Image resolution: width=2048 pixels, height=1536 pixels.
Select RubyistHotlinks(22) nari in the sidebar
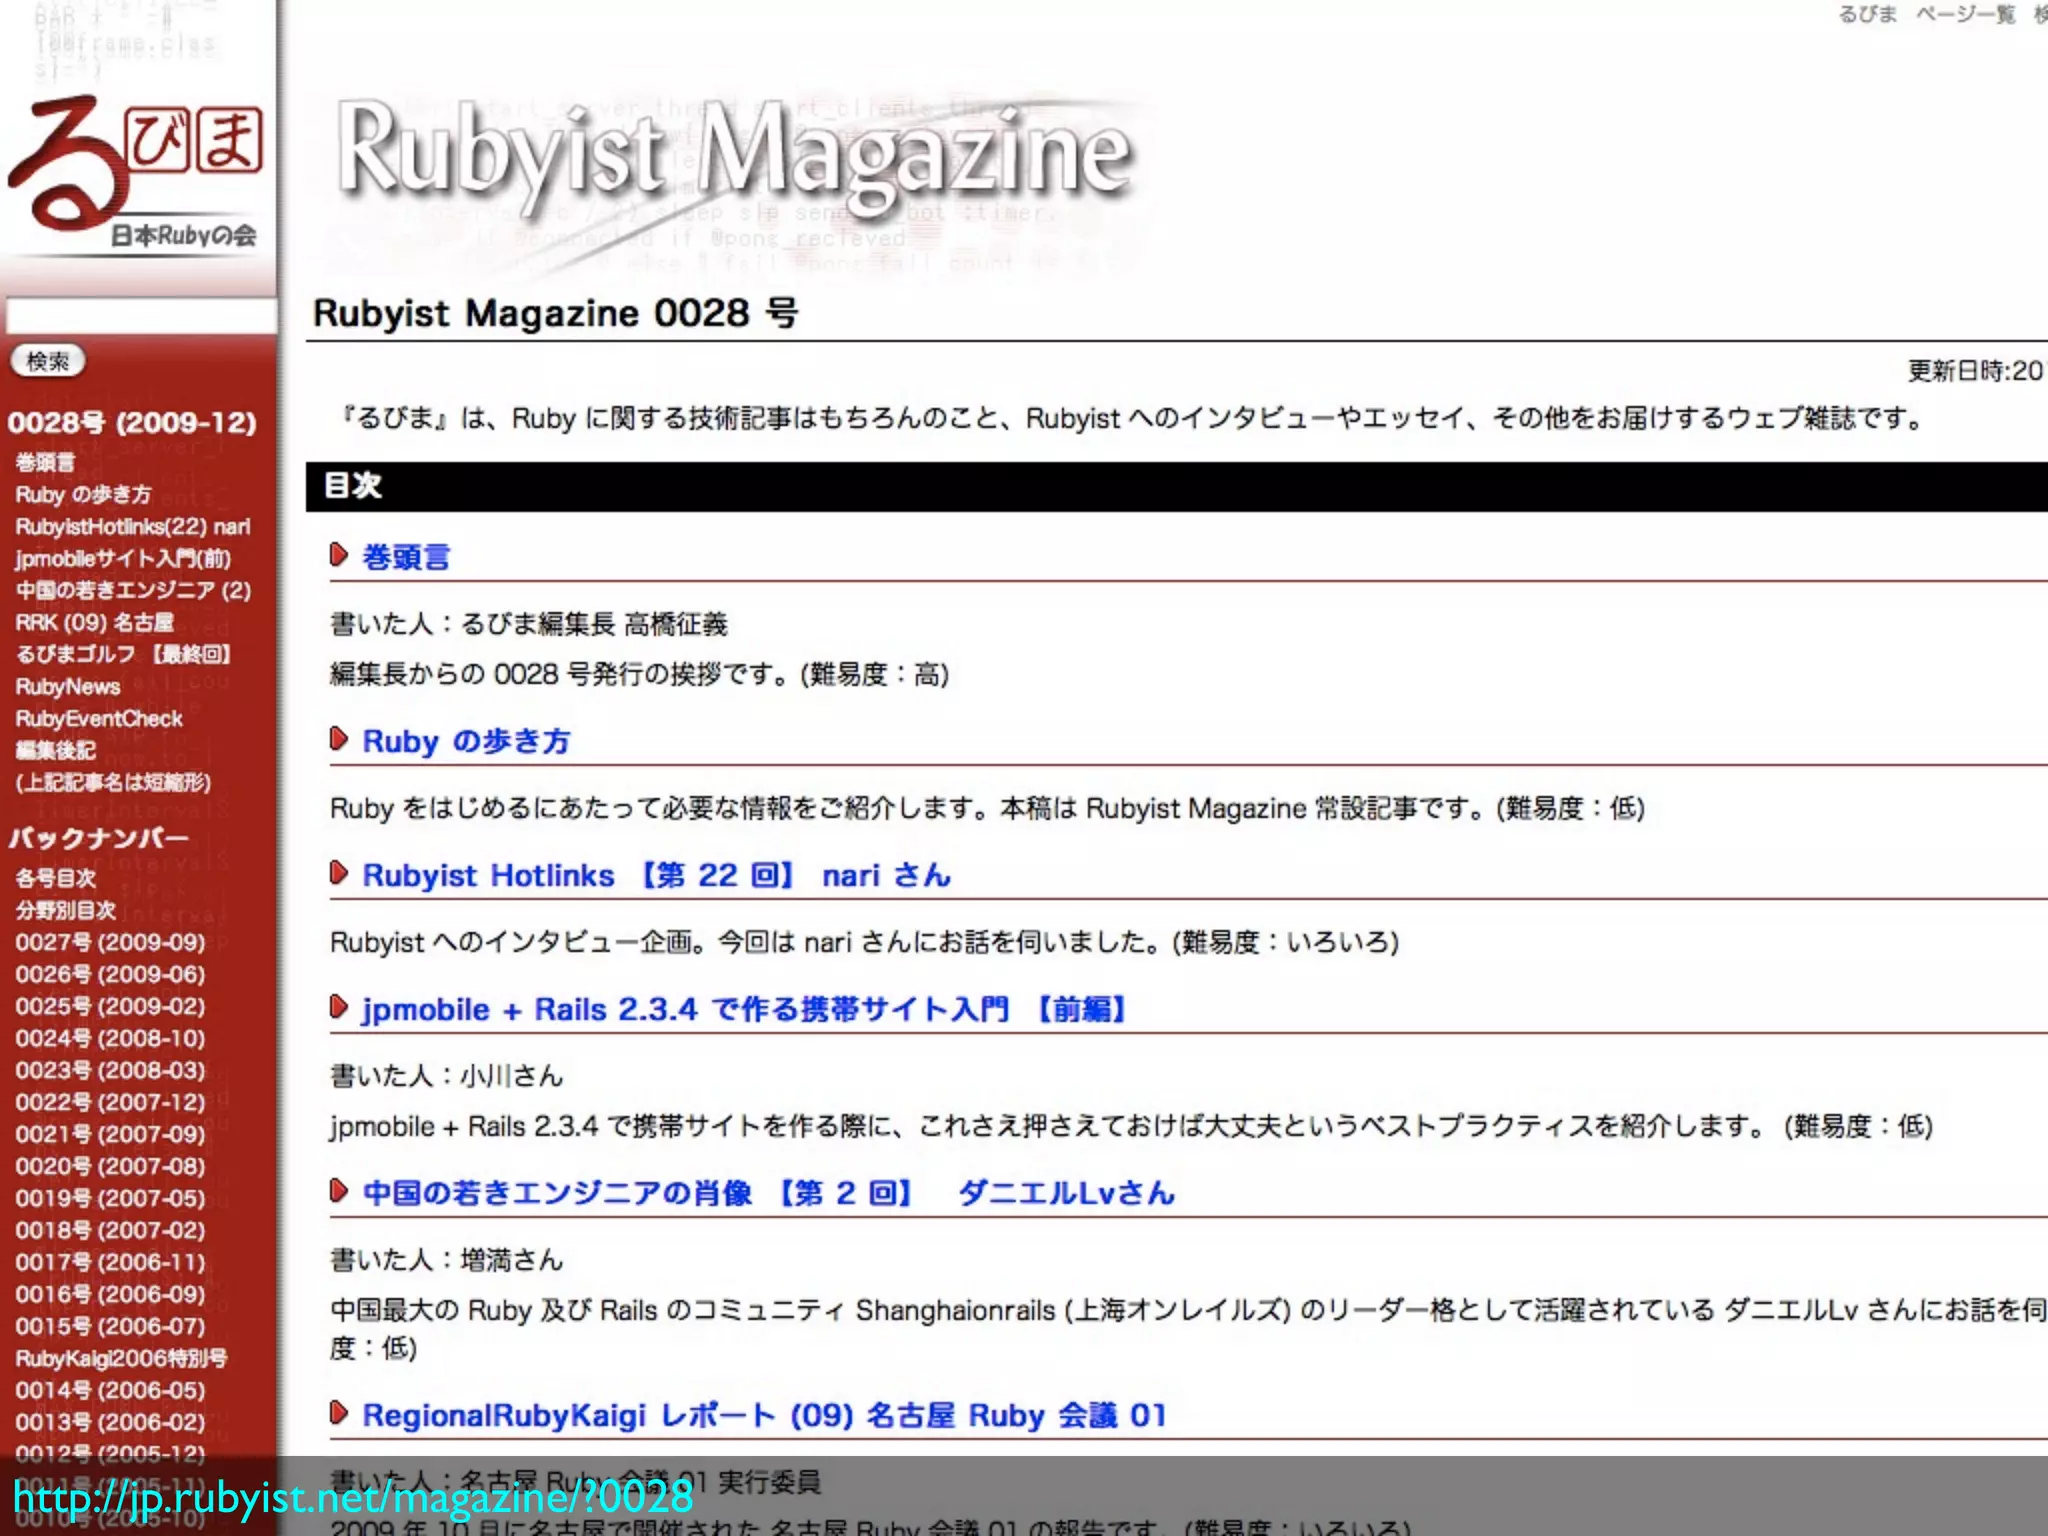[133, 526]
